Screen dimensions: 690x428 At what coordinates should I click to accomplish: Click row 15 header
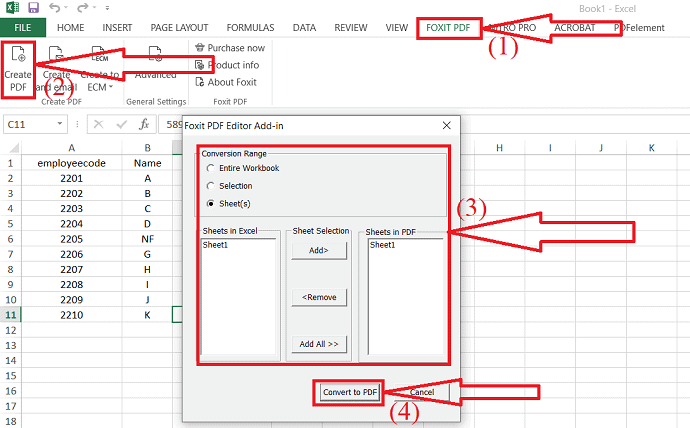(x=11, y=376)
